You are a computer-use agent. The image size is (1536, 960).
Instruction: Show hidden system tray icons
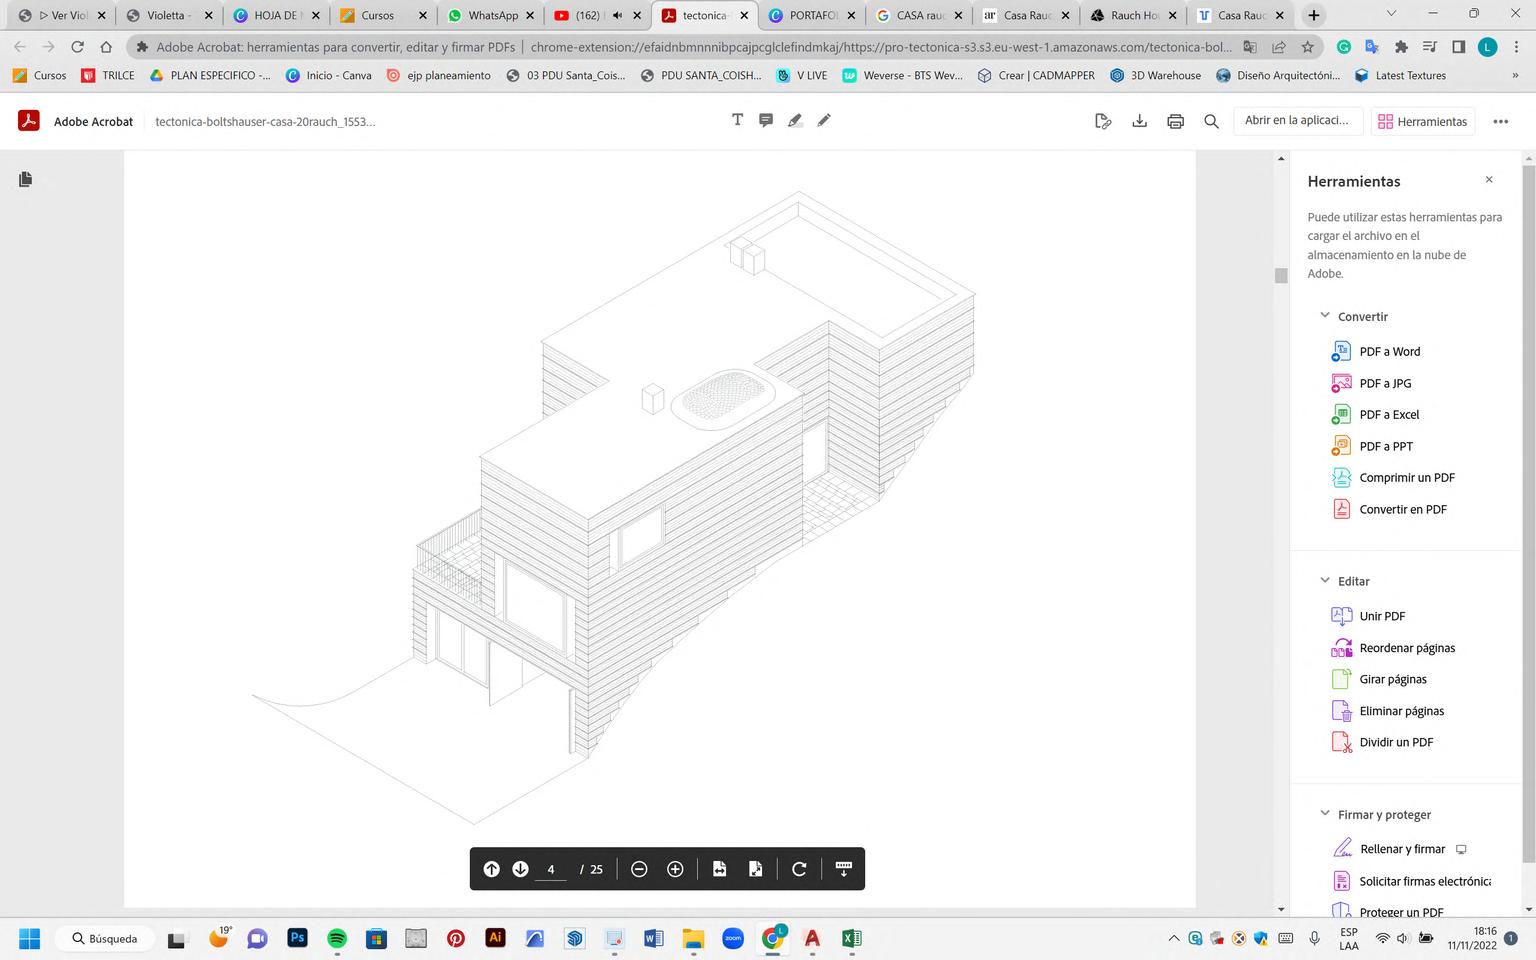1173,938
